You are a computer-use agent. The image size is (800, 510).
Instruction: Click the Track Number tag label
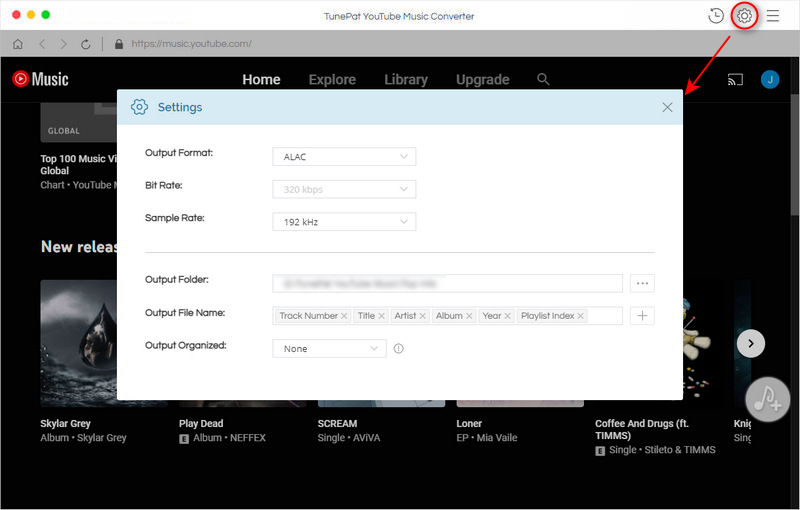point(308,316)
